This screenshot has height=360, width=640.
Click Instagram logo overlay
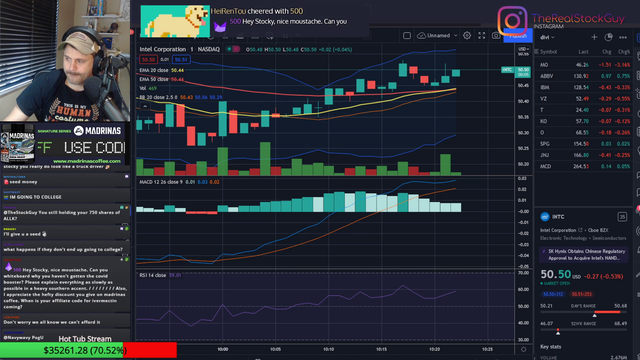click(512, 20)
